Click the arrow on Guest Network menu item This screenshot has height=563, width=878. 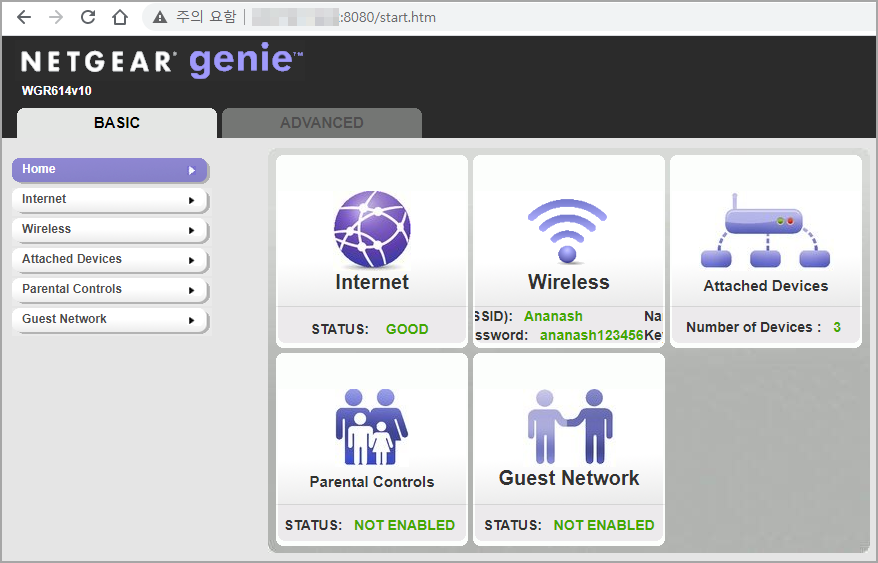click(x=192, y=320)
